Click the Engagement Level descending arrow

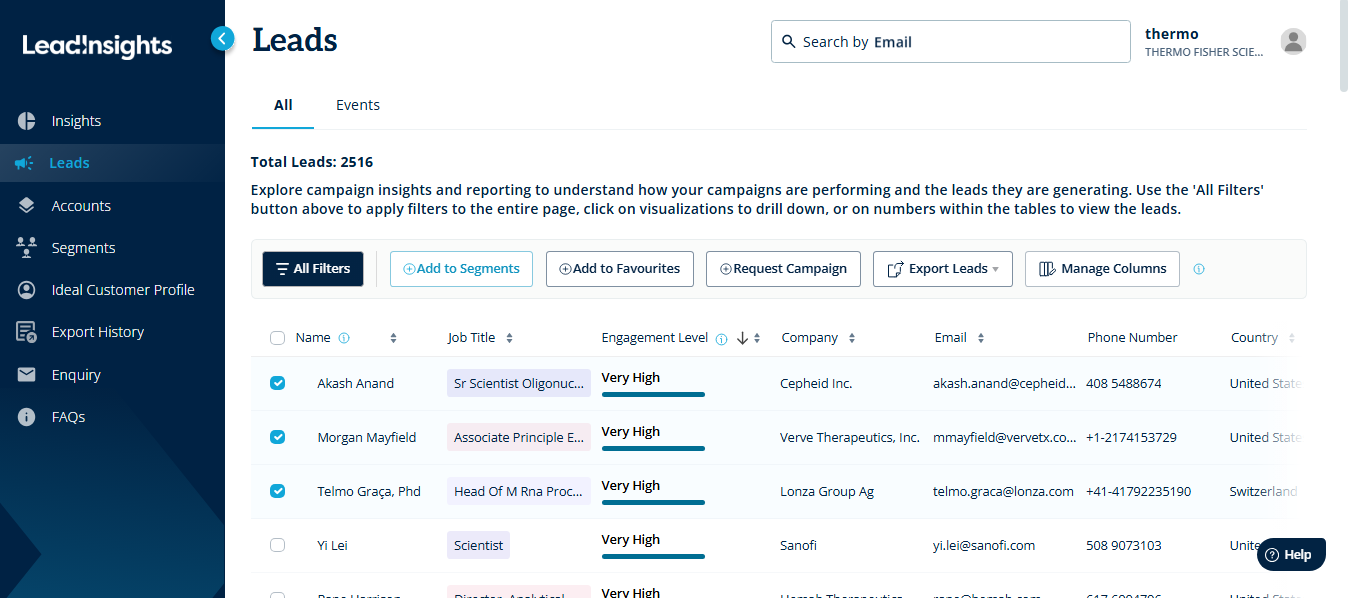(742, 338)
